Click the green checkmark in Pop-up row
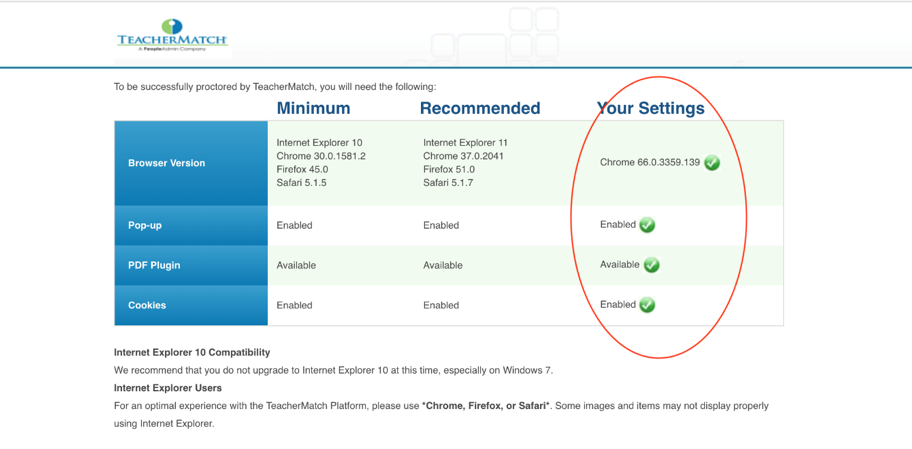The width and height of the screenshot is (912, 449). 647,225
